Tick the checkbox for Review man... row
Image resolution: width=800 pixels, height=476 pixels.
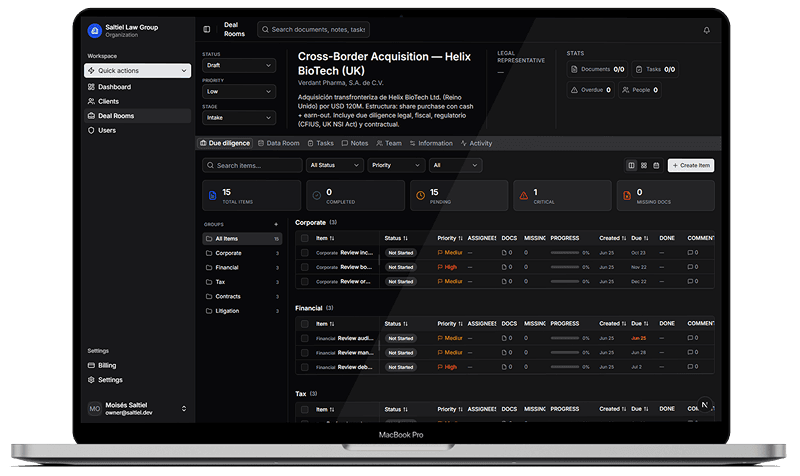pyautogui.click(x=305, y=353)
